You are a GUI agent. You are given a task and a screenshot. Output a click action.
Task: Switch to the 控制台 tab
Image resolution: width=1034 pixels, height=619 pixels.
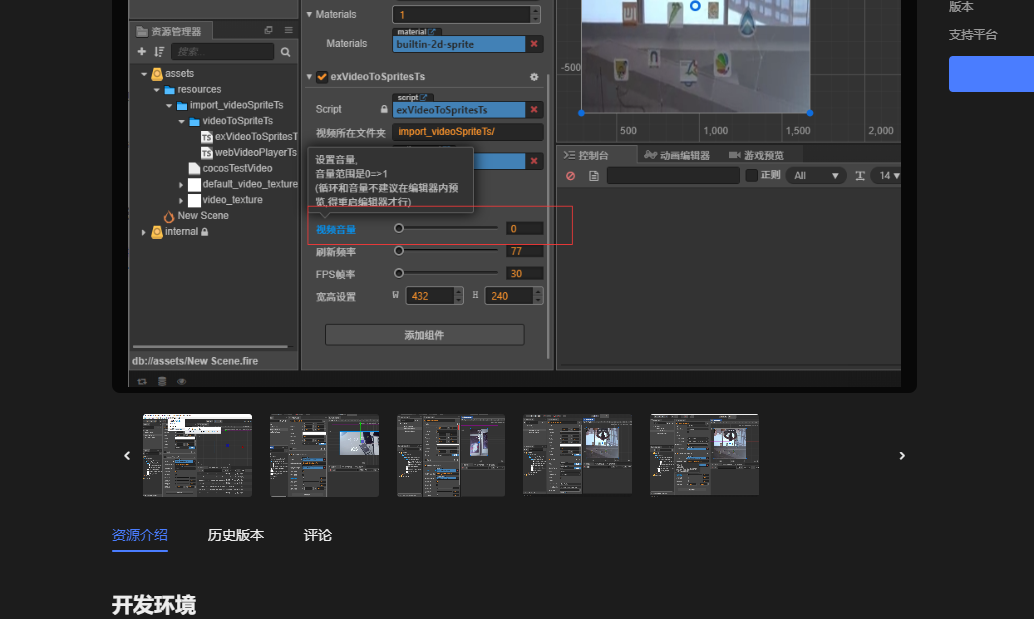click(586, 155)
